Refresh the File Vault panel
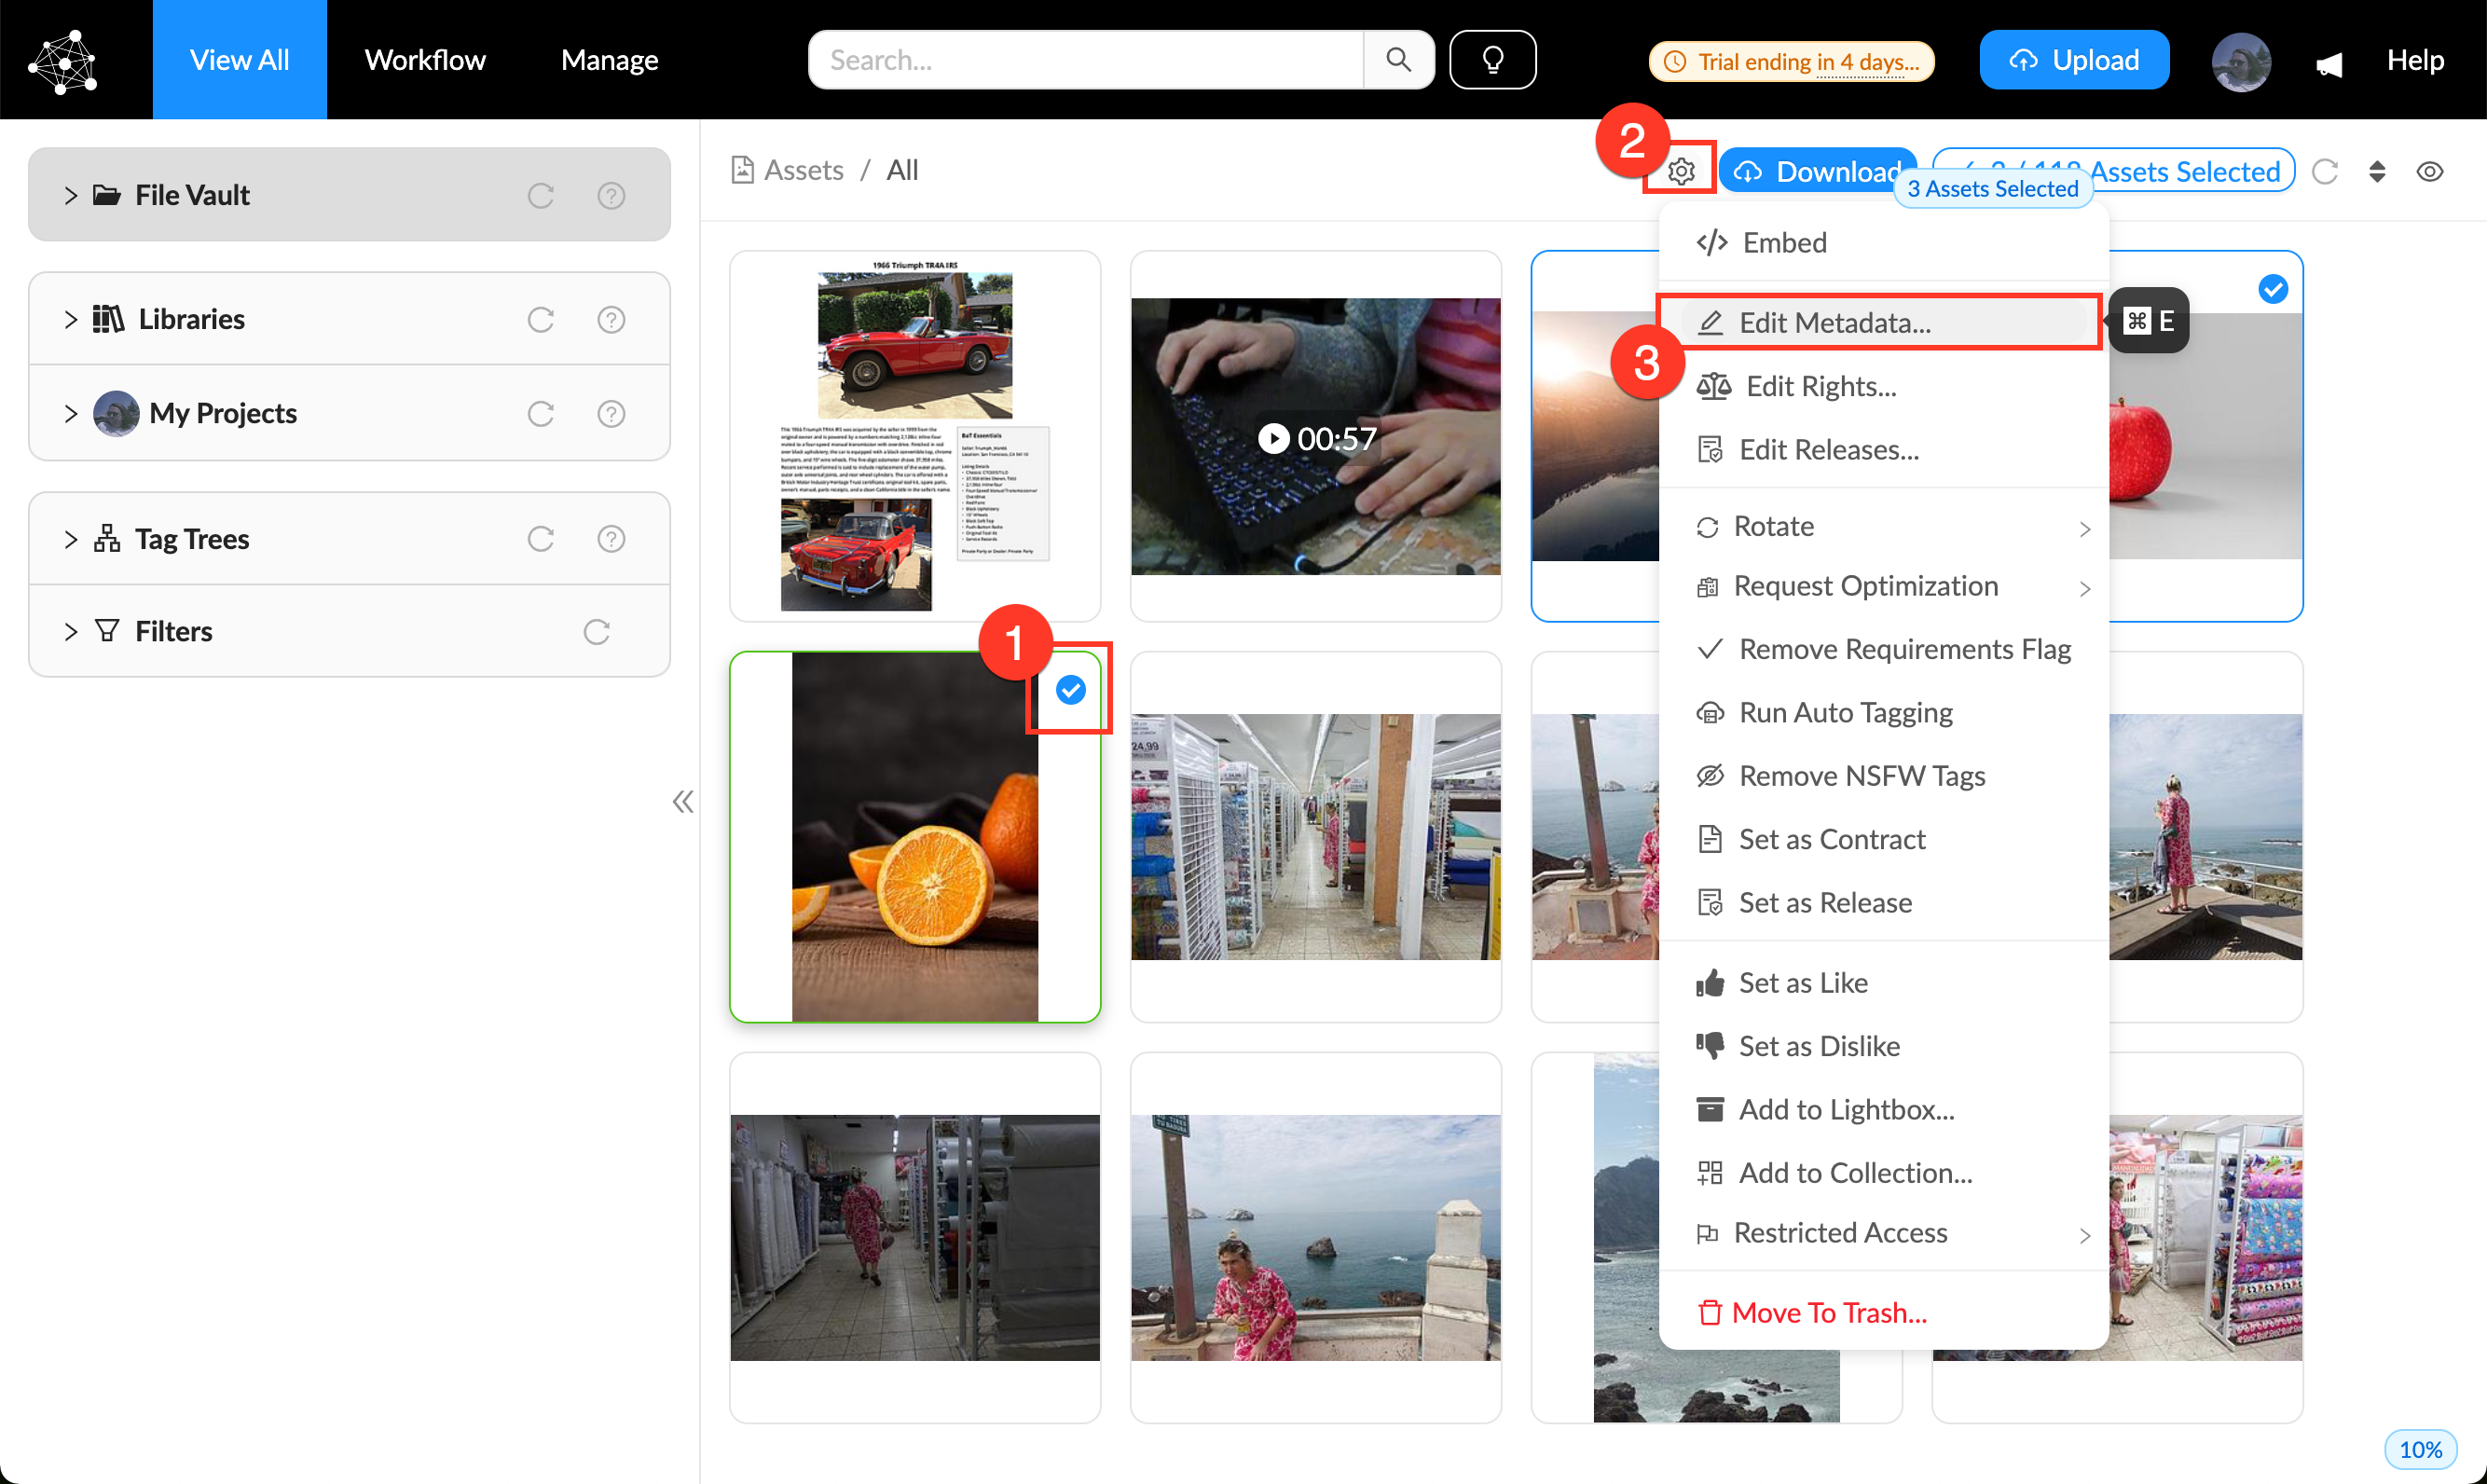Viewport: 2487px width, 1484px height. (540, 195)
